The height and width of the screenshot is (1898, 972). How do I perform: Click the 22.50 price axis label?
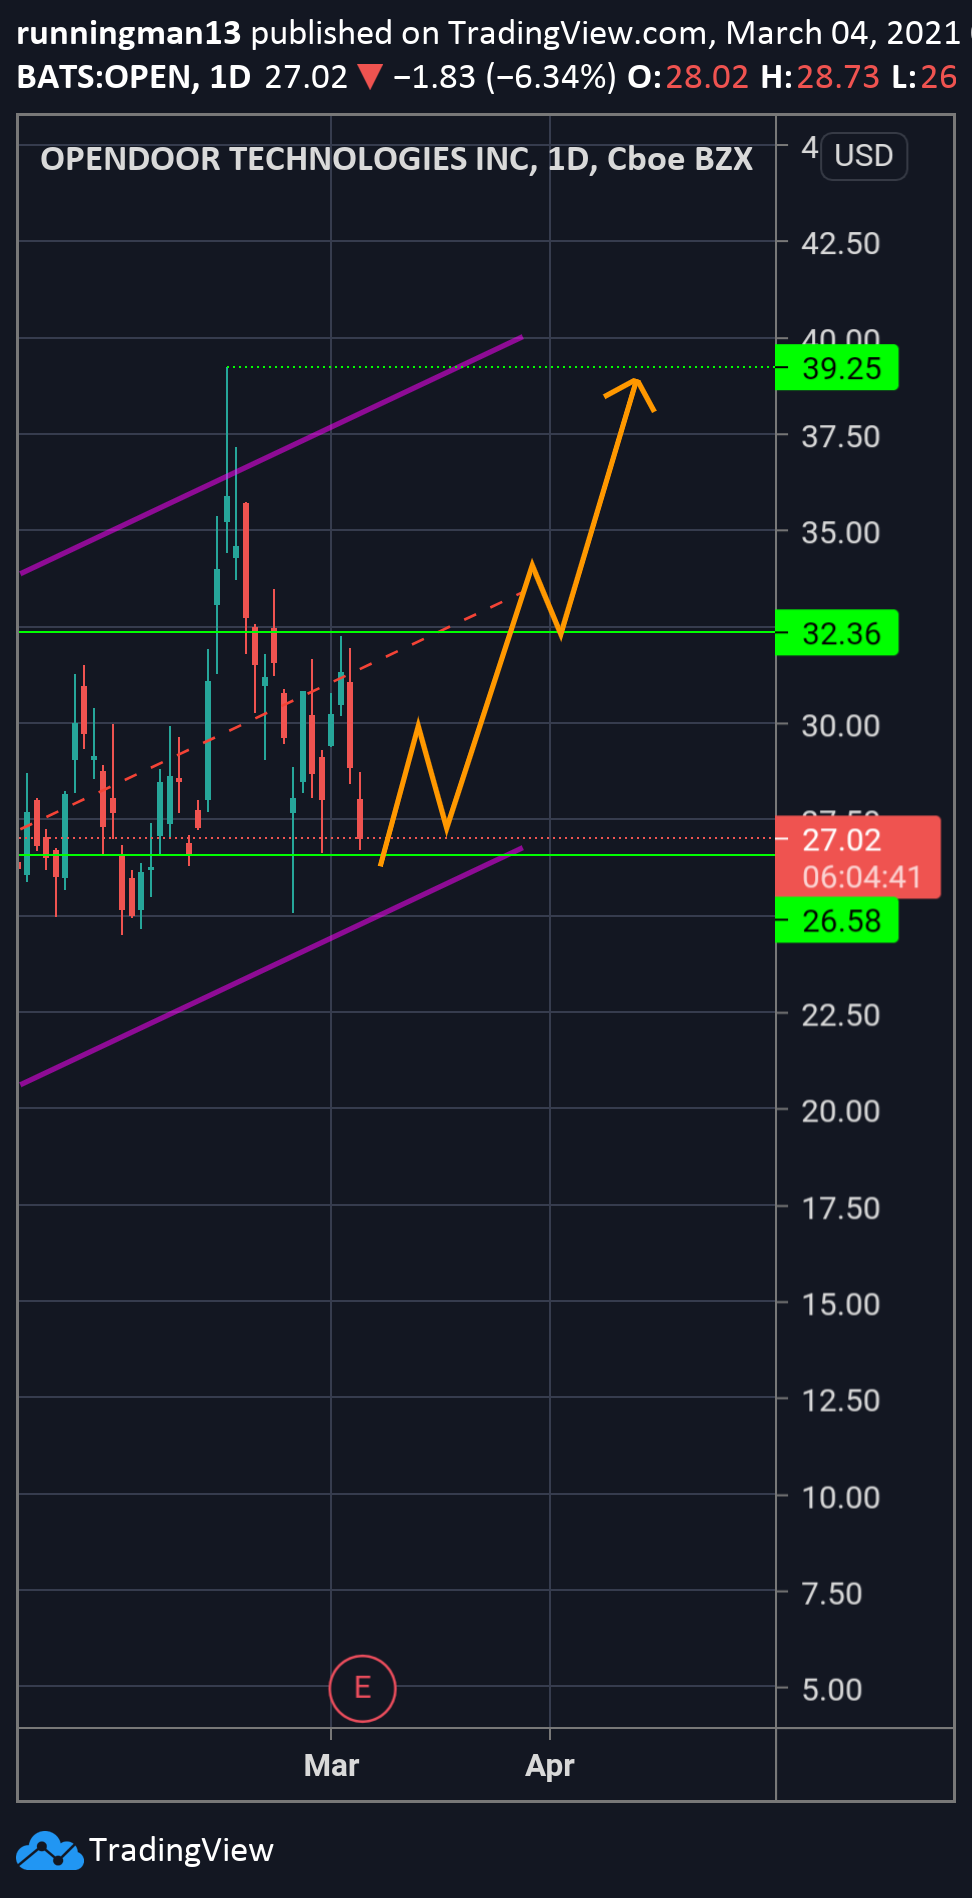(841, 1015)
